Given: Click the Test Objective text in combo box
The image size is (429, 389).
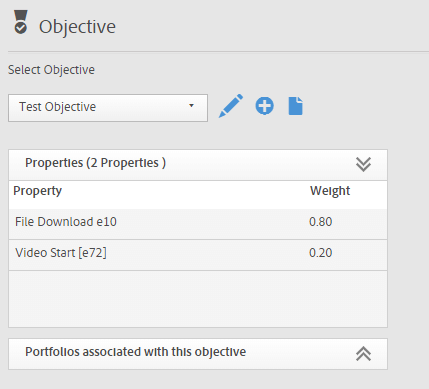Looking at the screenshot, I should coord(58,107).
